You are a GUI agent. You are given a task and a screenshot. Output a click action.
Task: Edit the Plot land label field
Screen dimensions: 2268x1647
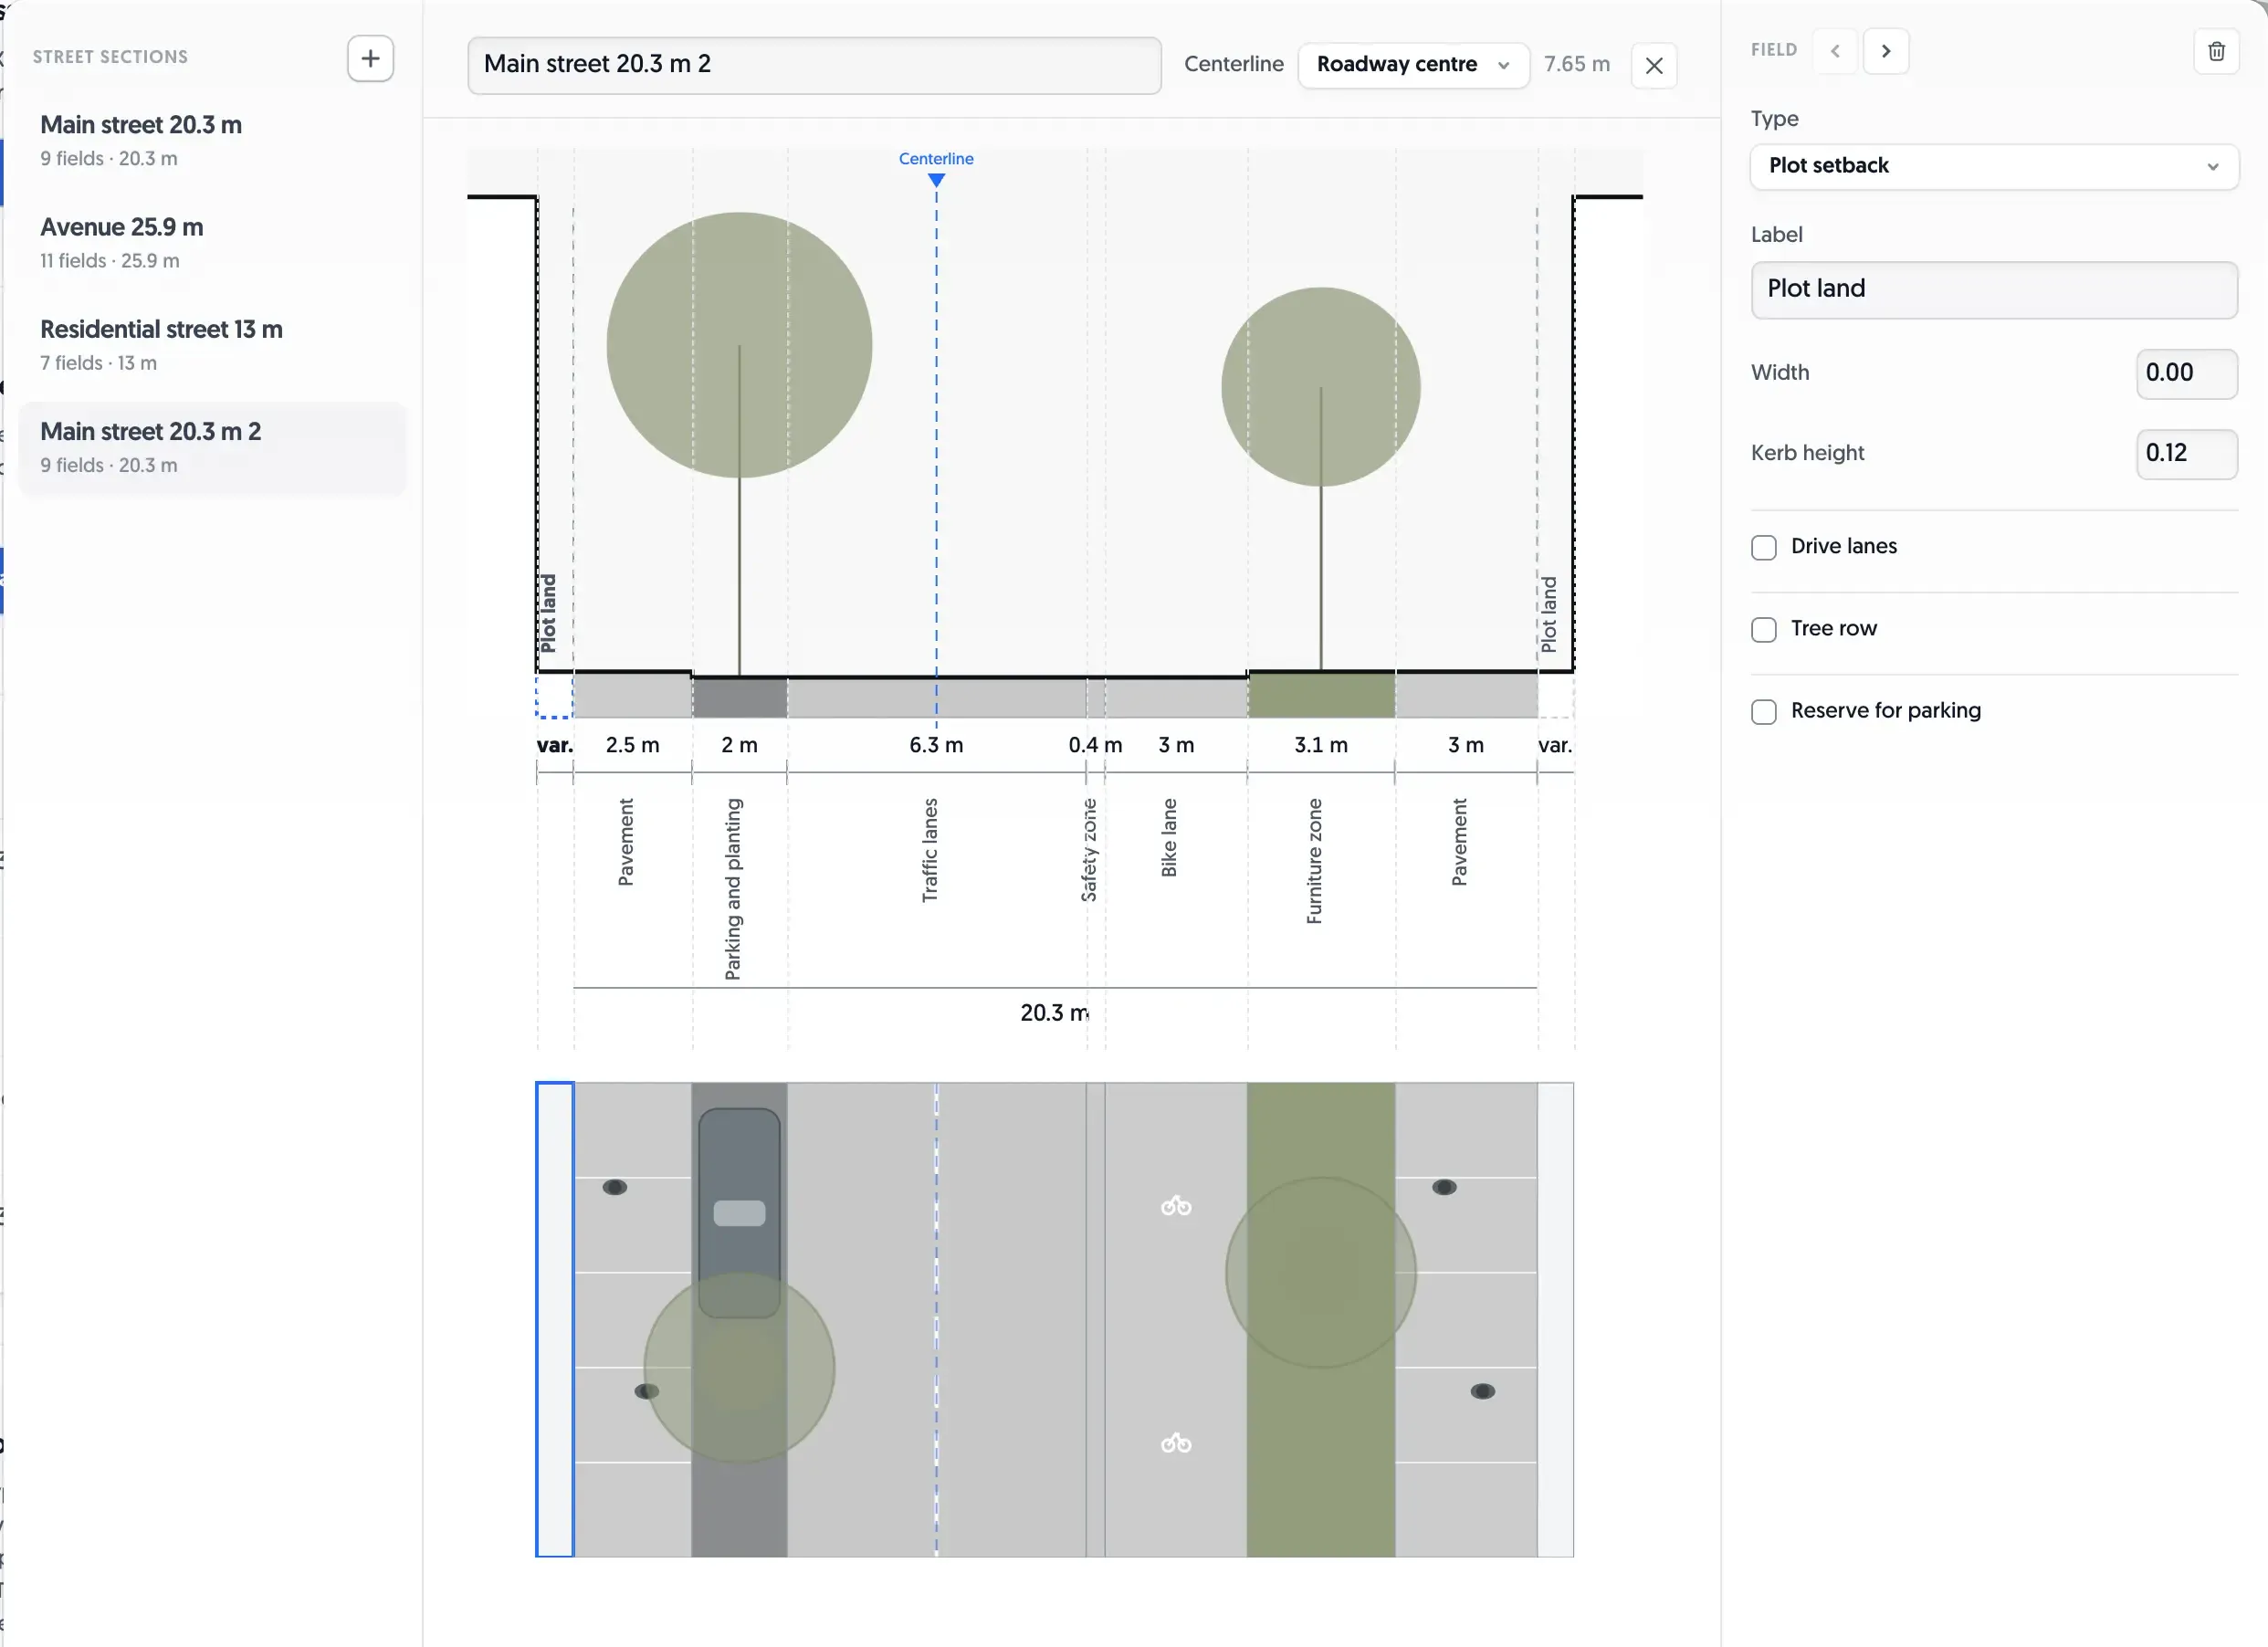point(1994,289)
